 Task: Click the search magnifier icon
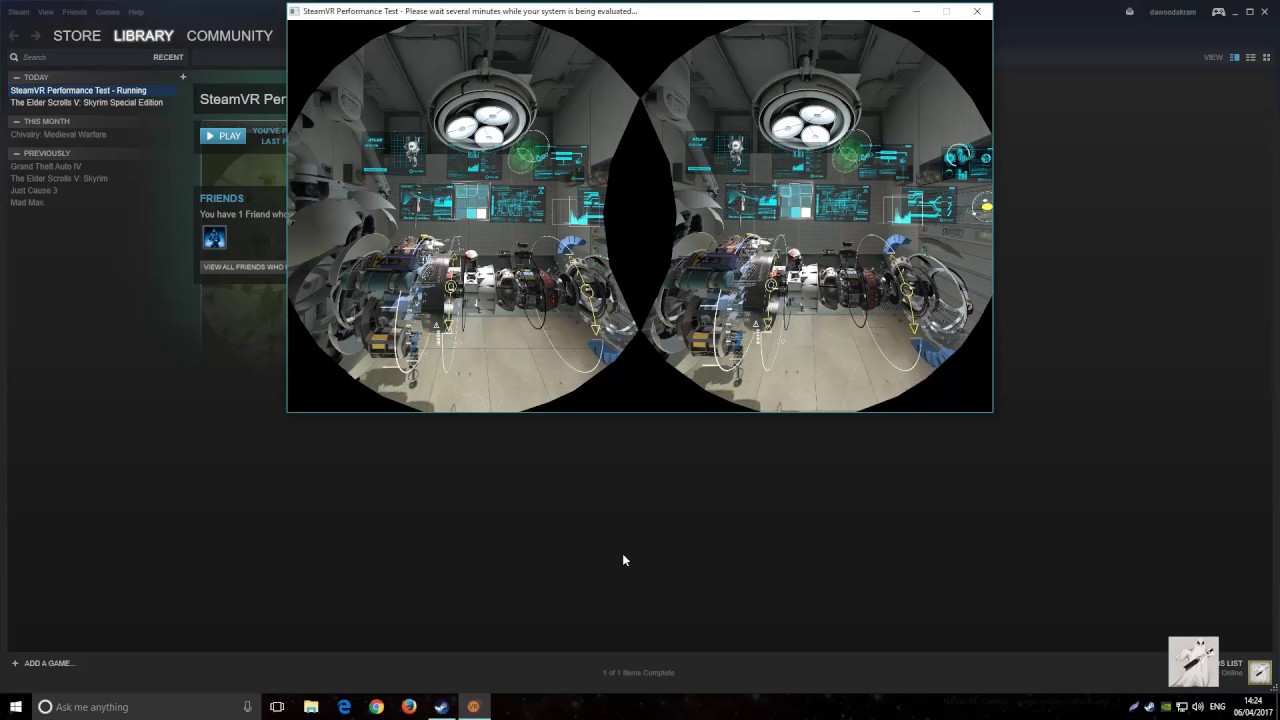[14, 57]
